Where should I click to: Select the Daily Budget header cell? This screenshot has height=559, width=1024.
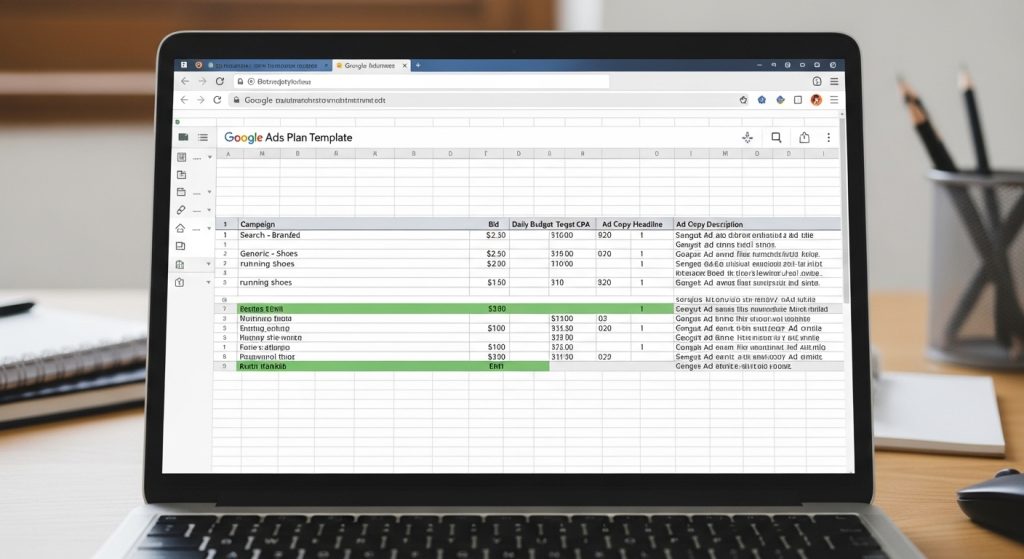532,224
